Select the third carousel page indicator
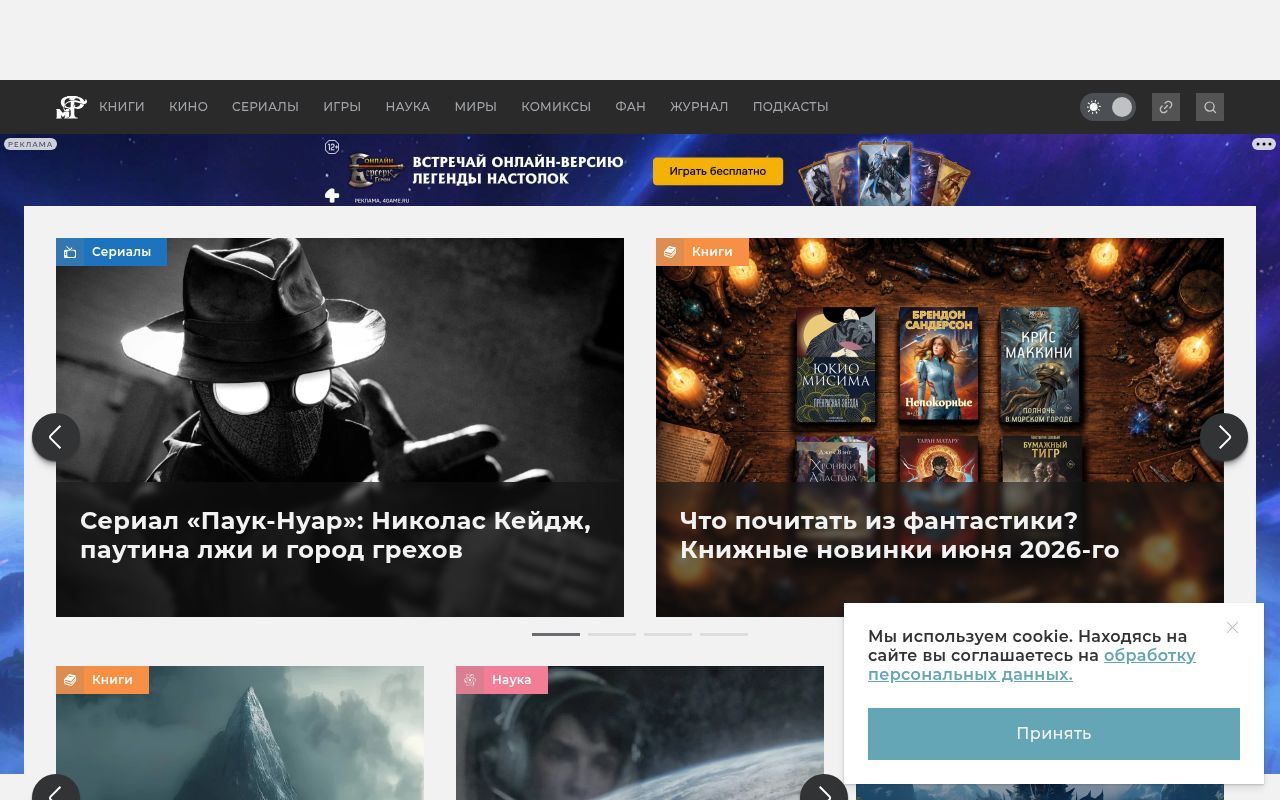The width and height of the screenshot is (1280, 800). pos(668,634)
